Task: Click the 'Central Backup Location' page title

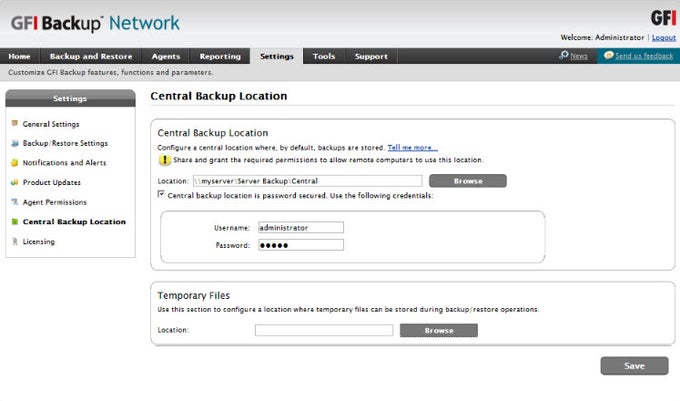Action: click(x=219, y=96)
